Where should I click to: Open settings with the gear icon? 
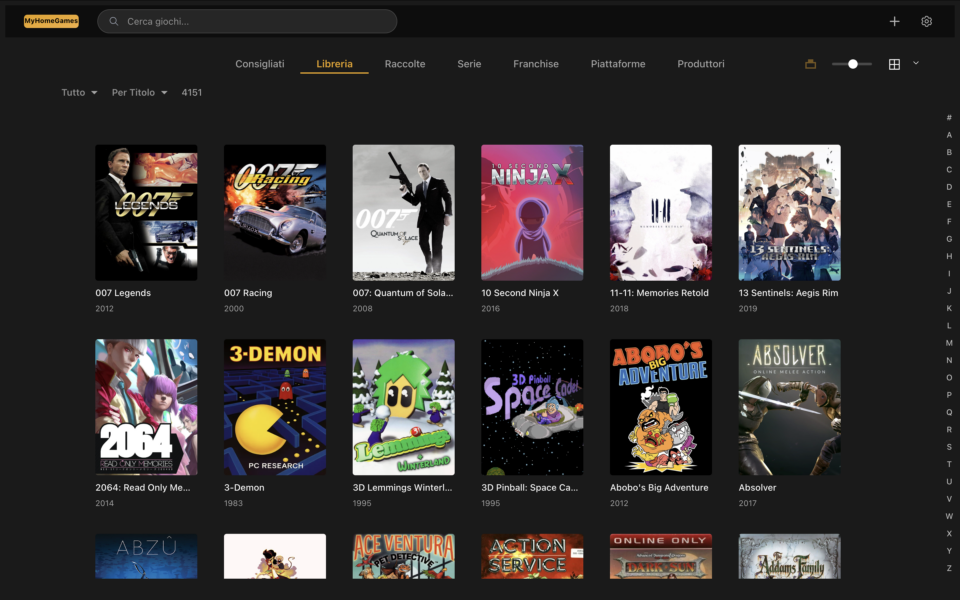(x=926, y=21)
